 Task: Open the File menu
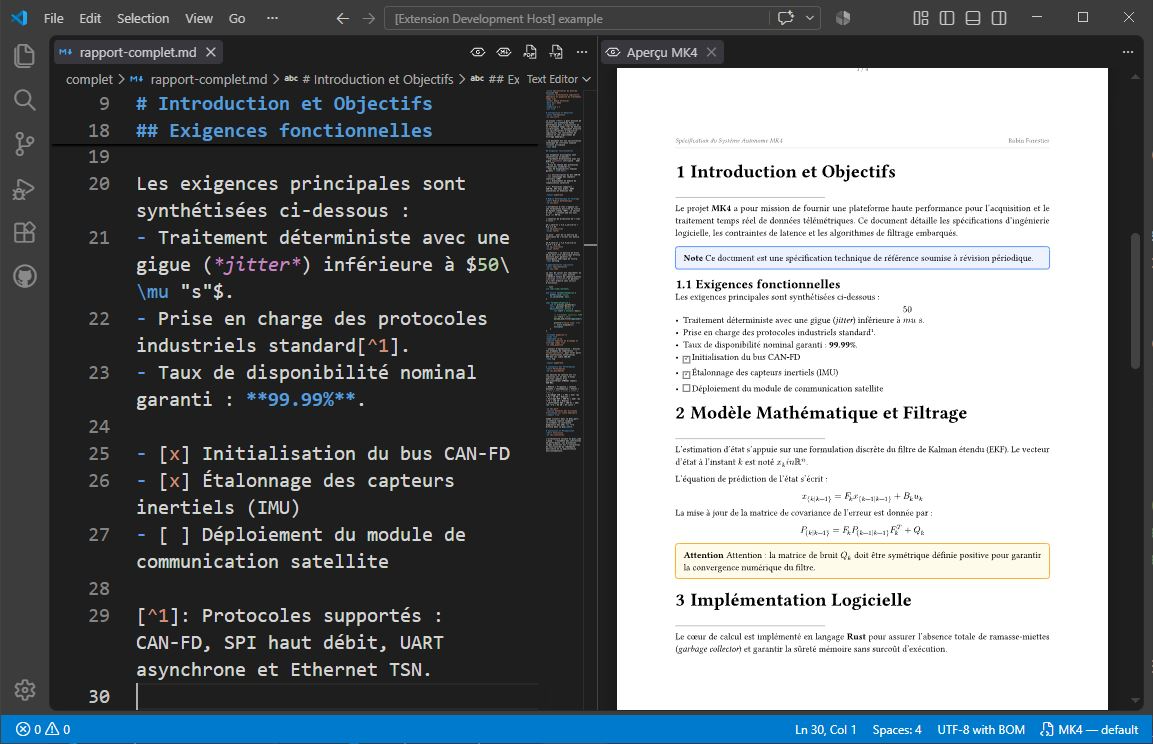(54, 18)
